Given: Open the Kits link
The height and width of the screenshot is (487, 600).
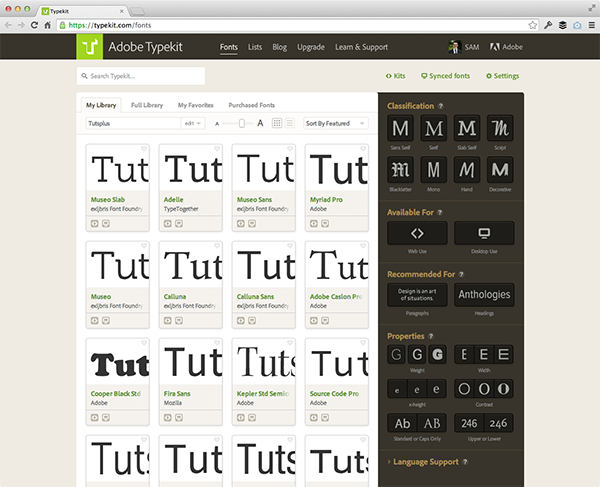Looking at the screenshot, I should pyautogui.click(x=395, y=76).
